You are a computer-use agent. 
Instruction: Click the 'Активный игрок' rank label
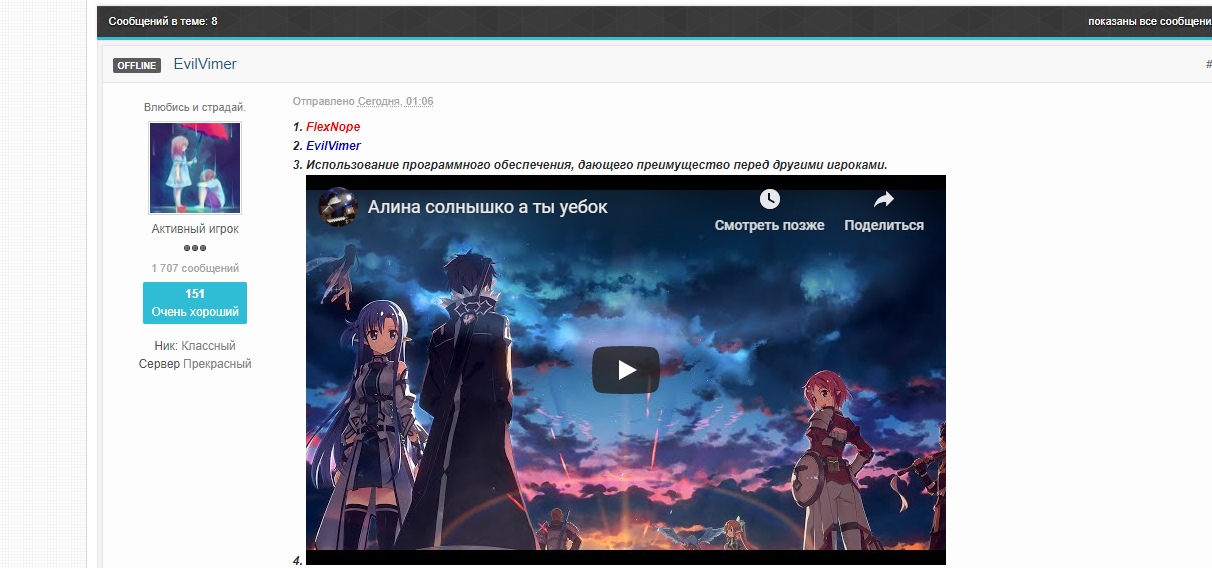(195, 229)
